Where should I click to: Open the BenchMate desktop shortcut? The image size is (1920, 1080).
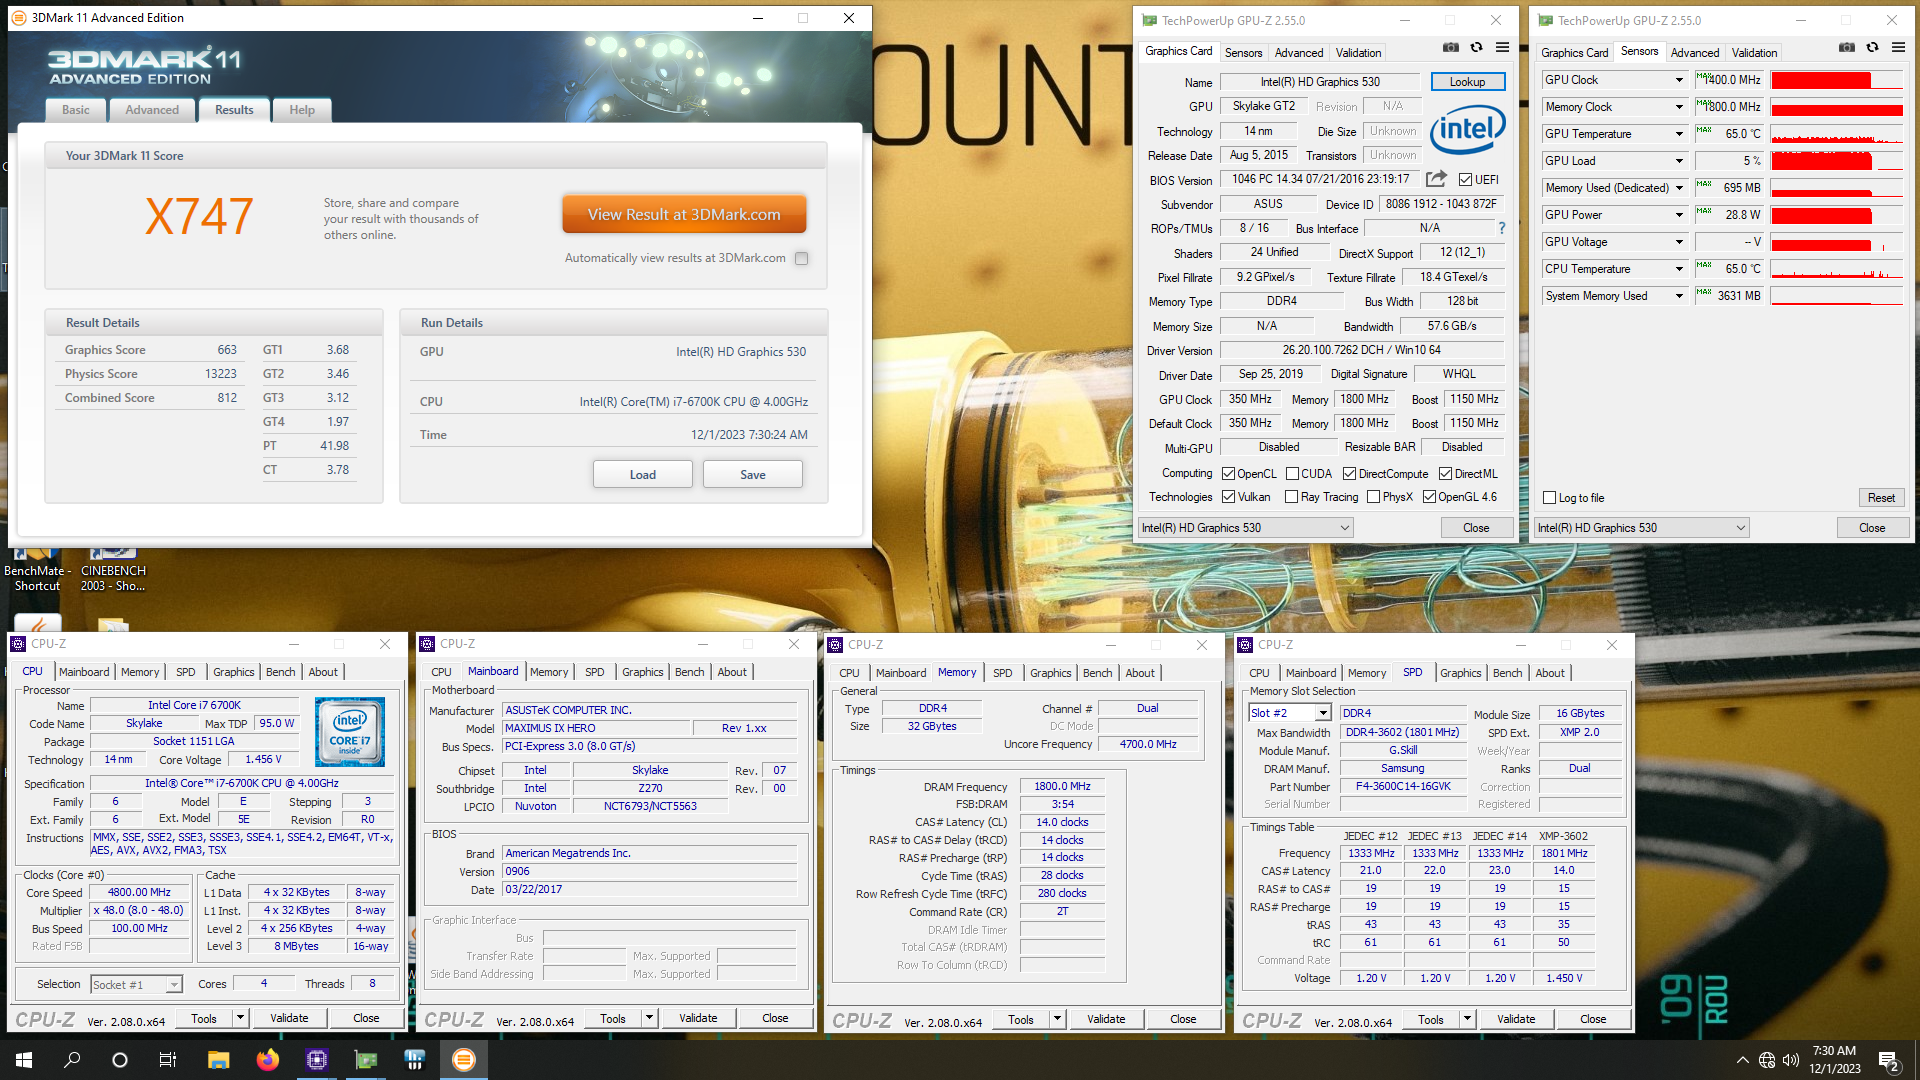[x=37, y=570]
